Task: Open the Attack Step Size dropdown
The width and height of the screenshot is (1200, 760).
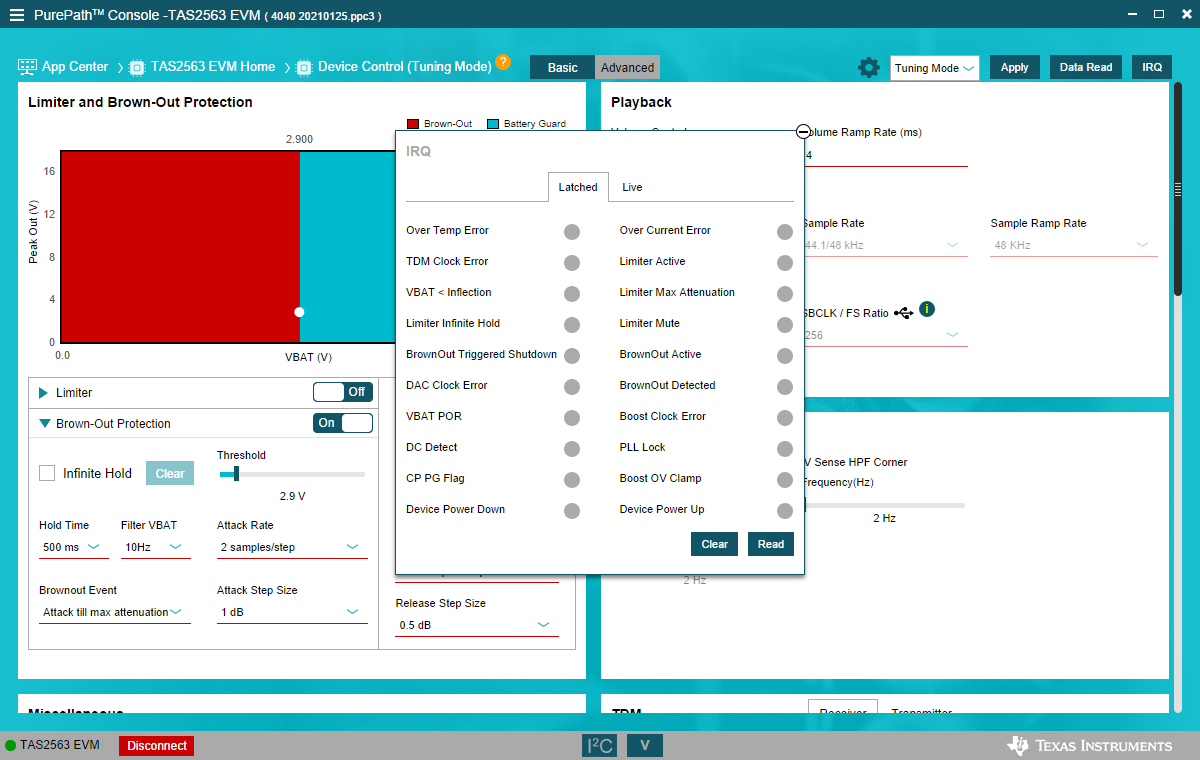Action: click(x=292, y=612)
